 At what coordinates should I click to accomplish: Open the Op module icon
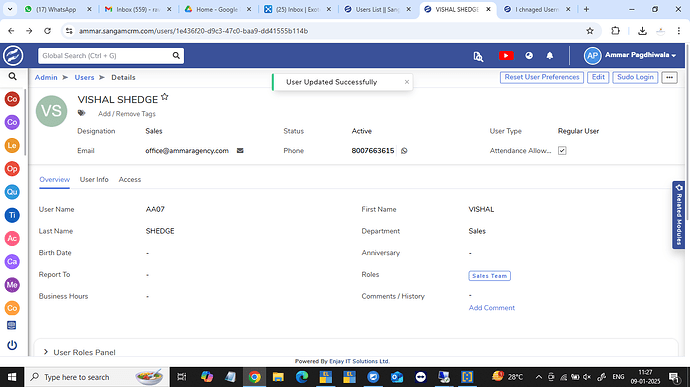pos(12,169)
